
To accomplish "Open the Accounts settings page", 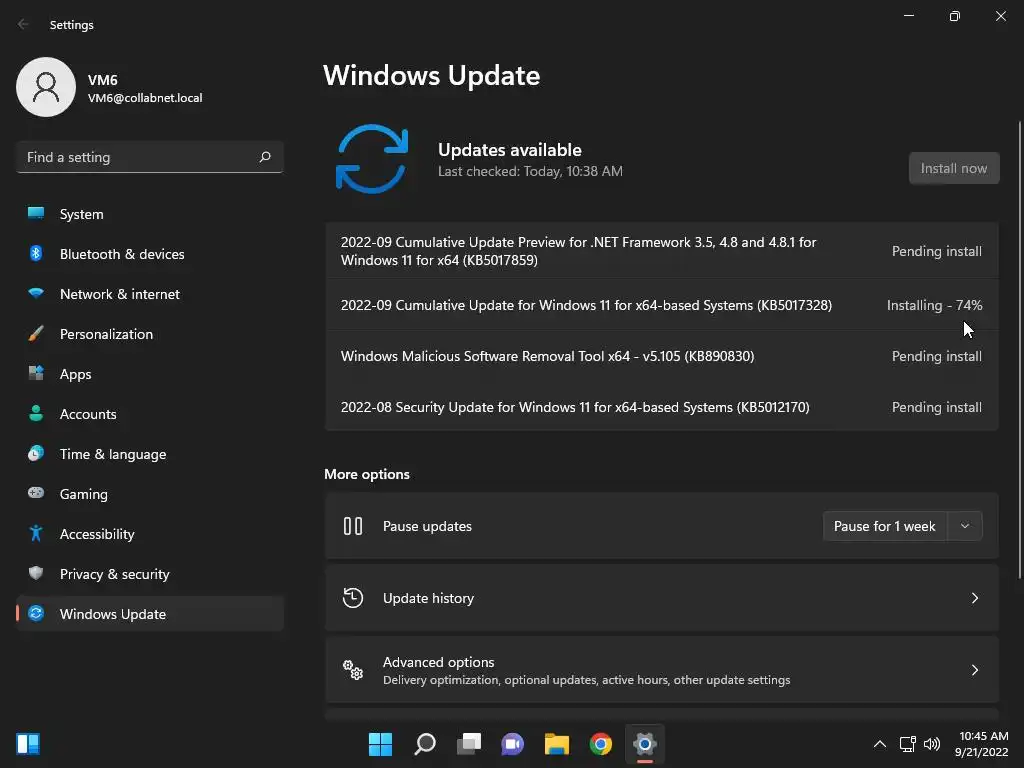I will click(150, 414).
